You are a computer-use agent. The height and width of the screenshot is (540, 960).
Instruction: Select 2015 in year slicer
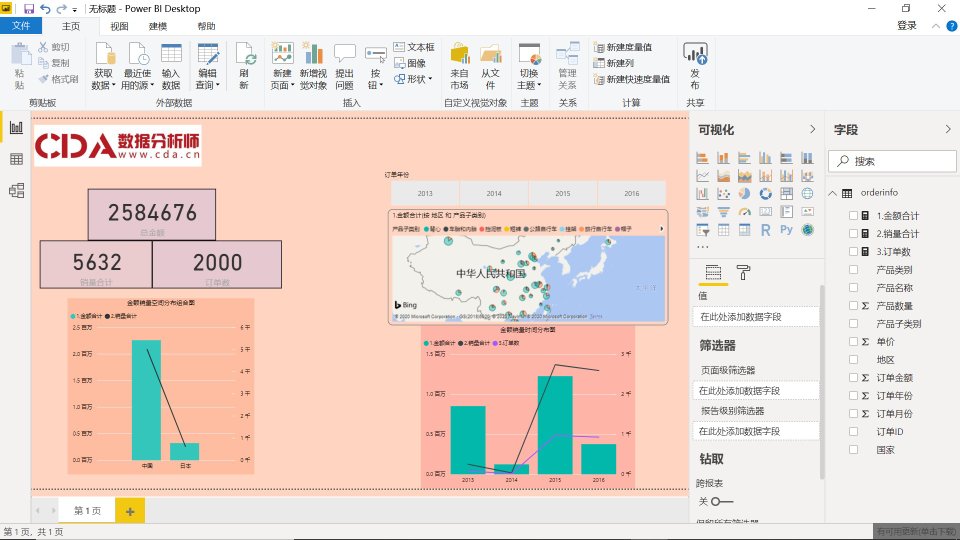(563, 193)
